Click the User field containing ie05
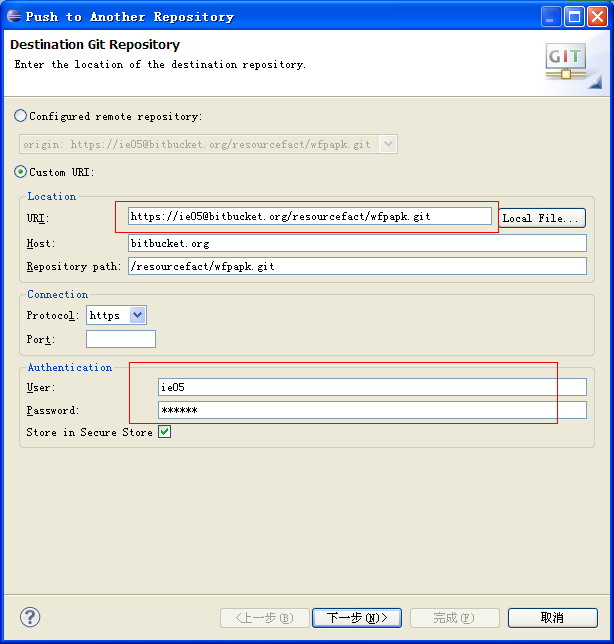The image size is (614, 644). coord(372,387)
